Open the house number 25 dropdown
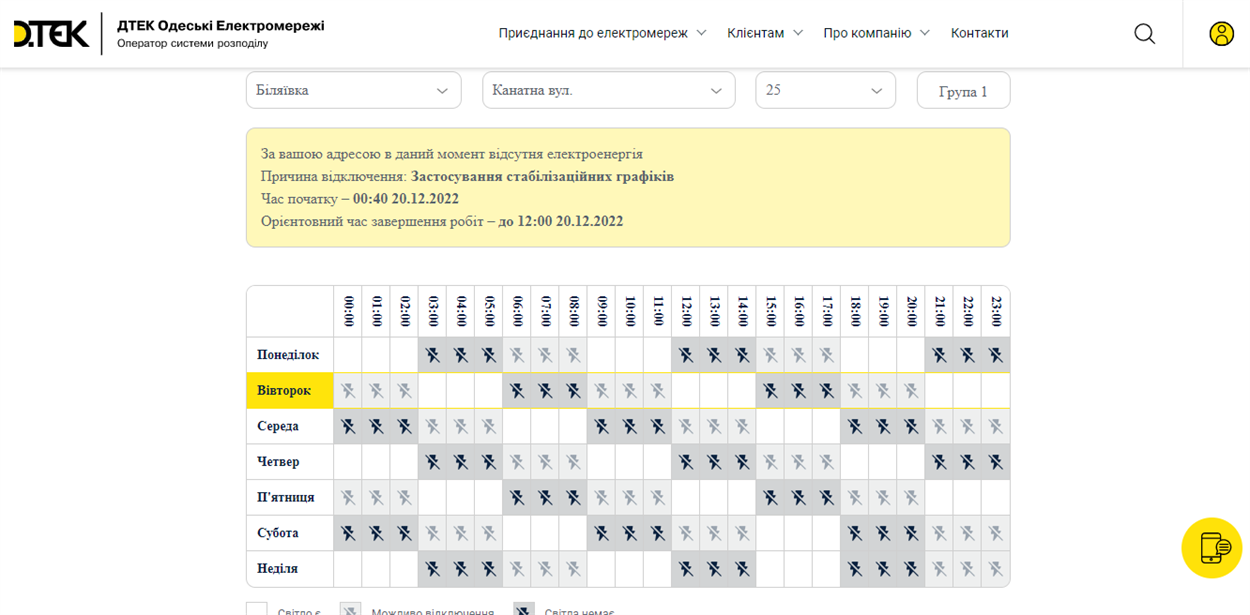The height and width of the screenshot is (615, 1250). (x=826, y=90)
